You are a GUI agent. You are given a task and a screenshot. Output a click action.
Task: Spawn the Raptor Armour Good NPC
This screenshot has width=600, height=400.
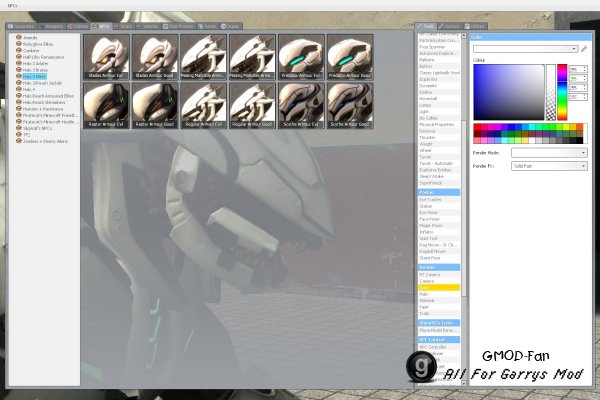coord(155,106)
